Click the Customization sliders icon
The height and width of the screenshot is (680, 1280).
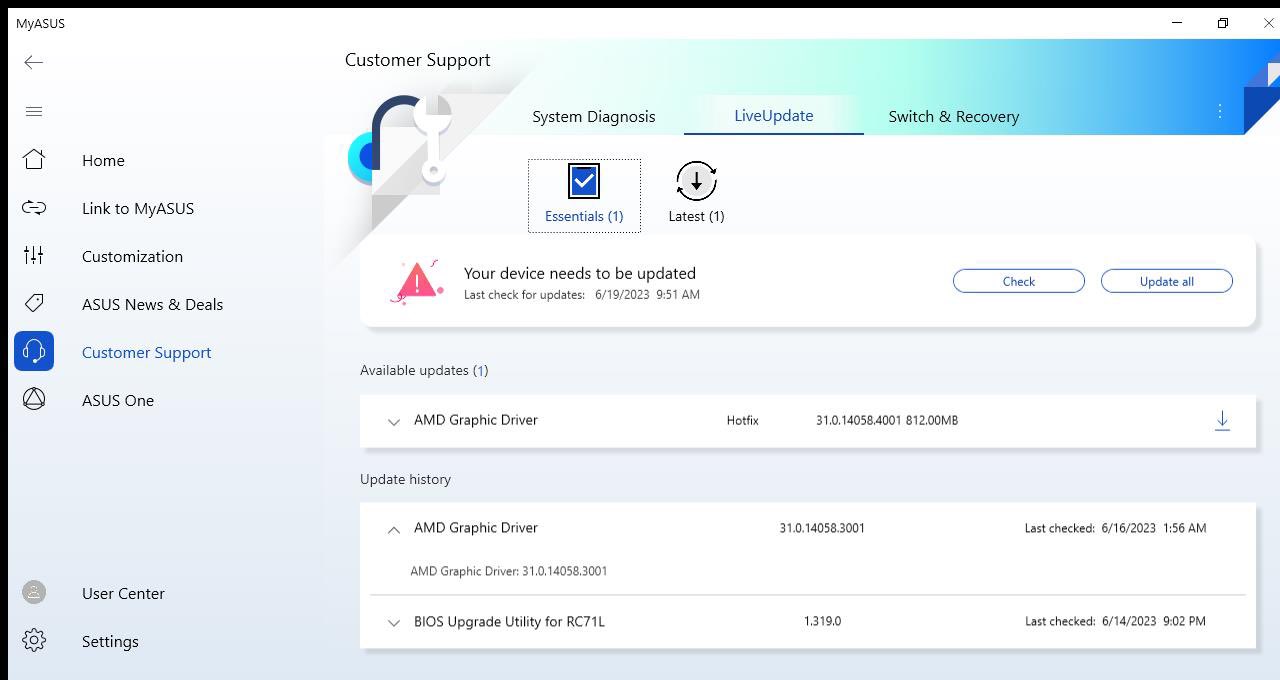coord(34,256)
